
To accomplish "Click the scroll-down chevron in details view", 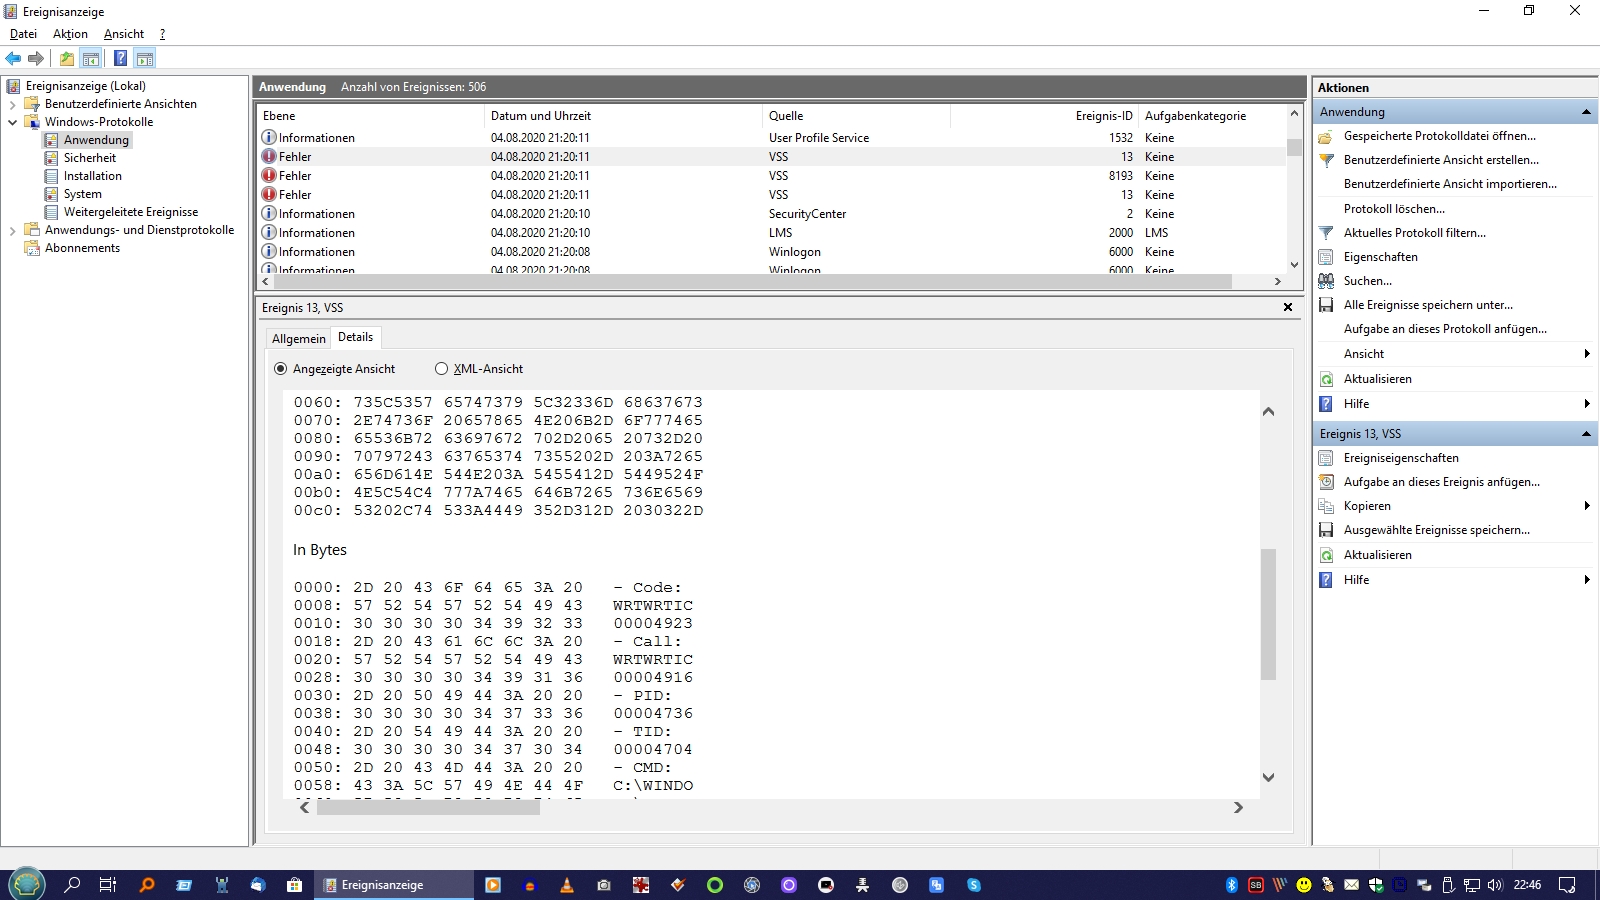I will pyautogui.click(x=1268, y=777).
